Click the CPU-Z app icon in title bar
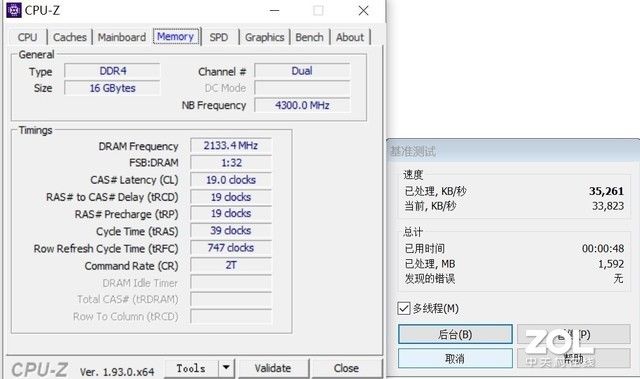640x379 pixels. [14, 10]
